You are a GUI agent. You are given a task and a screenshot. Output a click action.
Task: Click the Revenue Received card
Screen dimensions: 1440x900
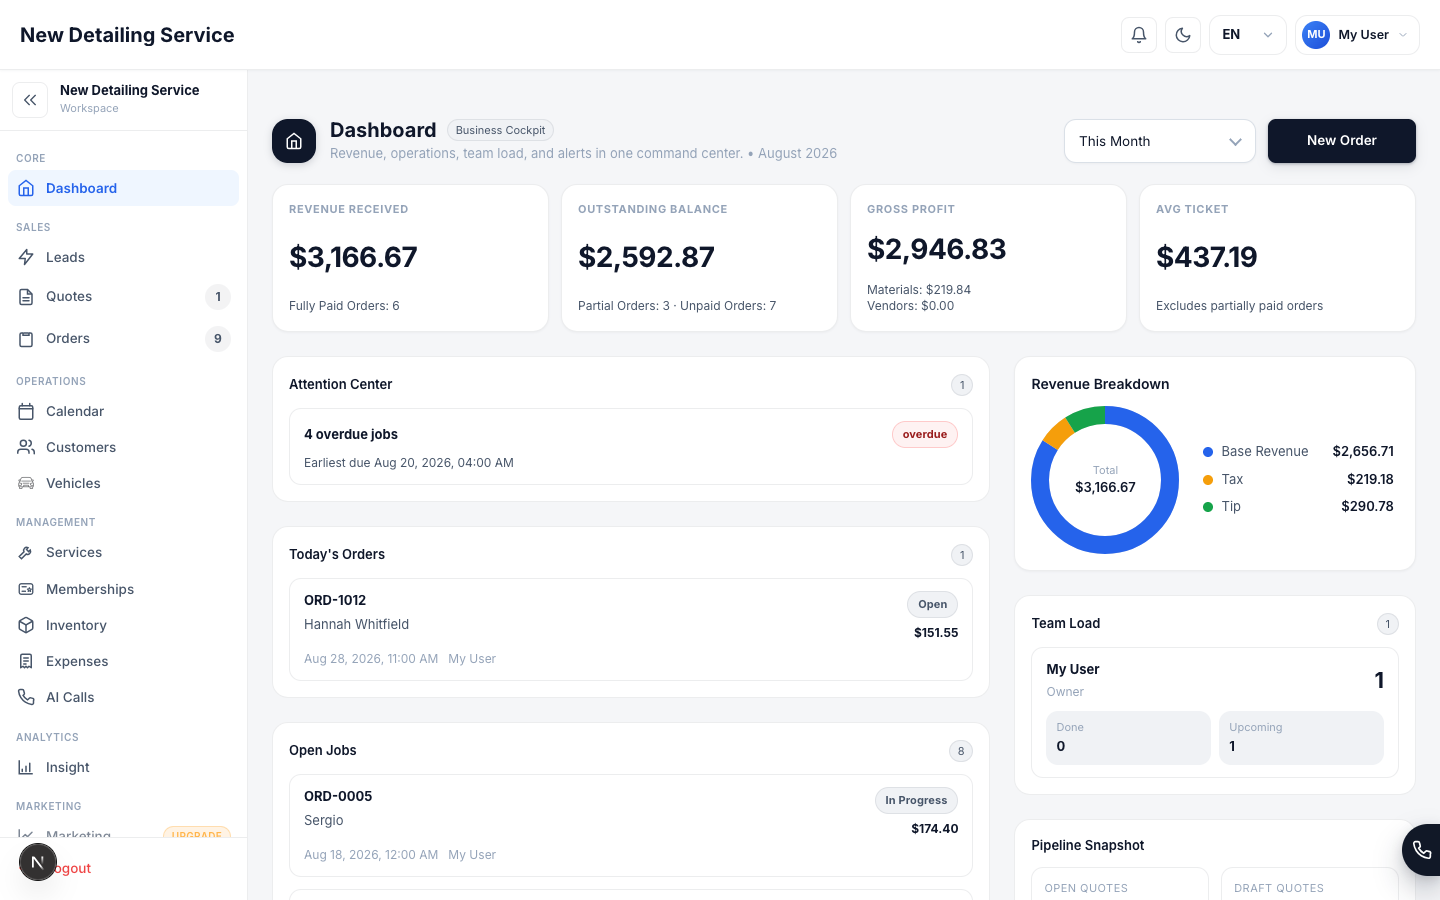point(410,258)
